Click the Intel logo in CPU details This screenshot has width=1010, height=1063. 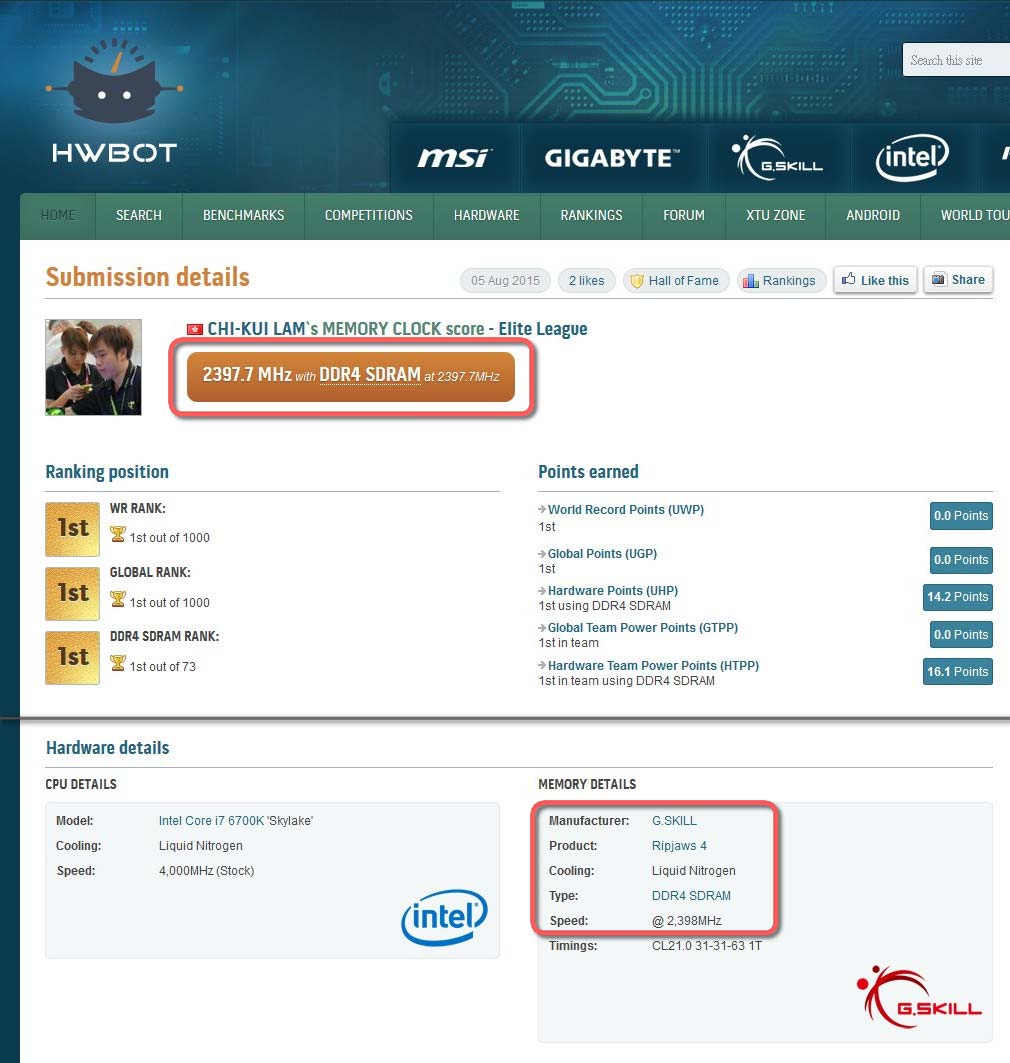pos(444,917)
